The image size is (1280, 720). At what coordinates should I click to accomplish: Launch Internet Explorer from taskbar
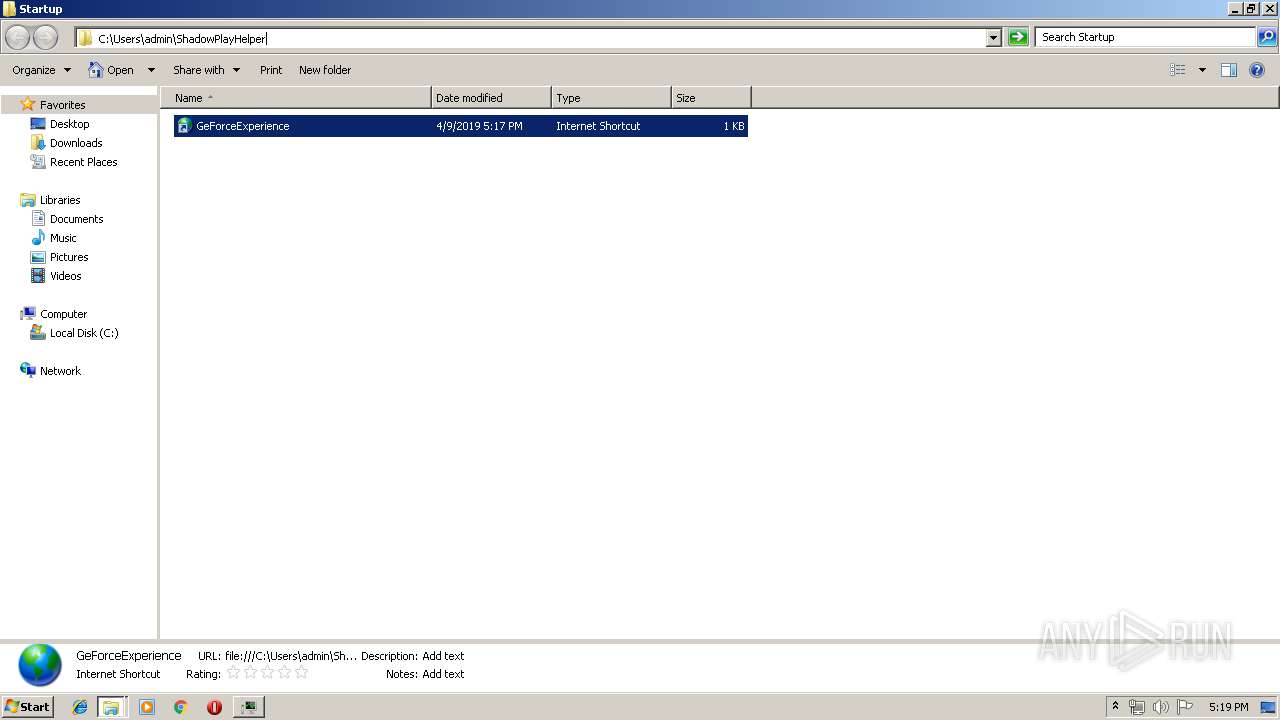[80, 707]
